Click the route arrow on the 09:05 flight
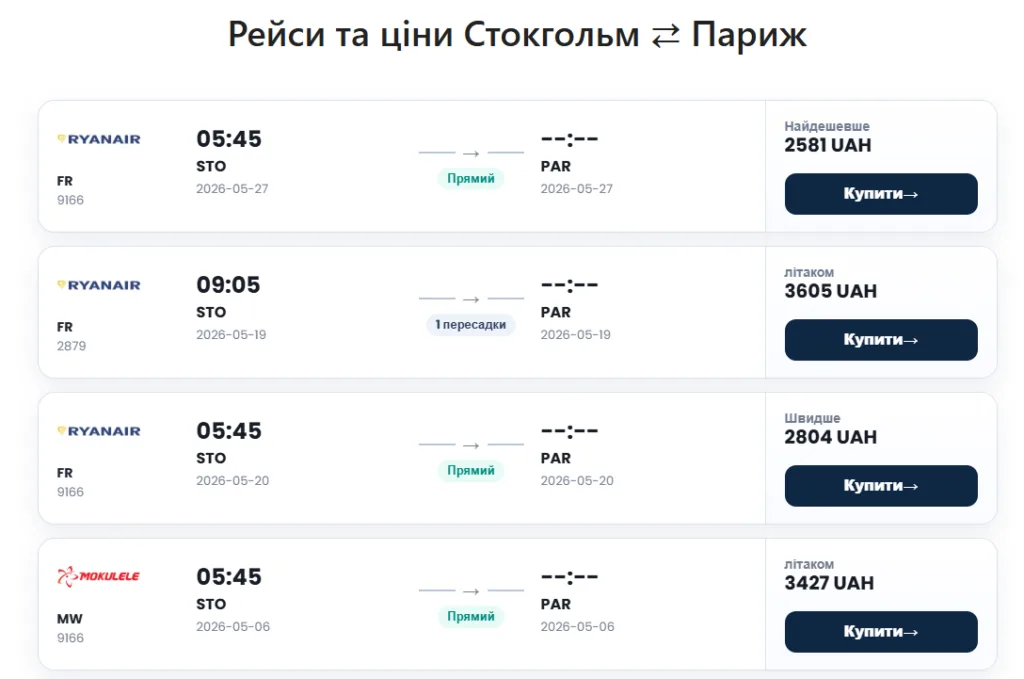Screen dimensions: 1024x679 click(x=471, y=299)
